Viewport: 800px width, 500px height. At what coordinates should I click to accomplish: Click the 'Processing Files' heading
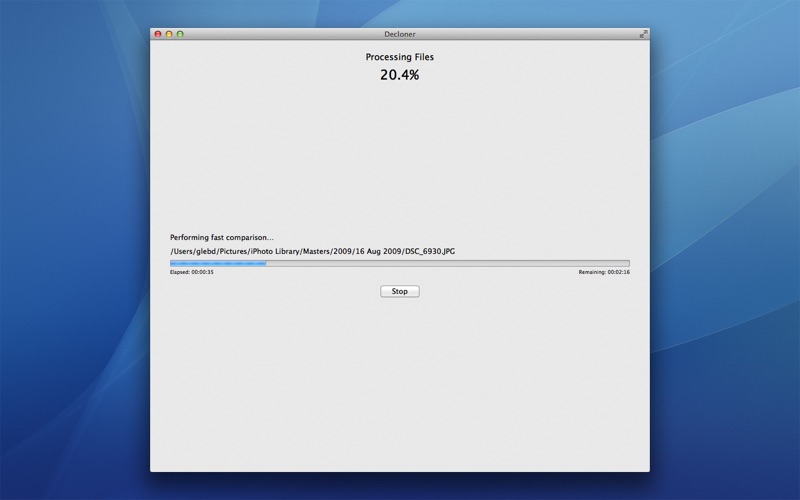pyautogui.click(x=399, y=57)
